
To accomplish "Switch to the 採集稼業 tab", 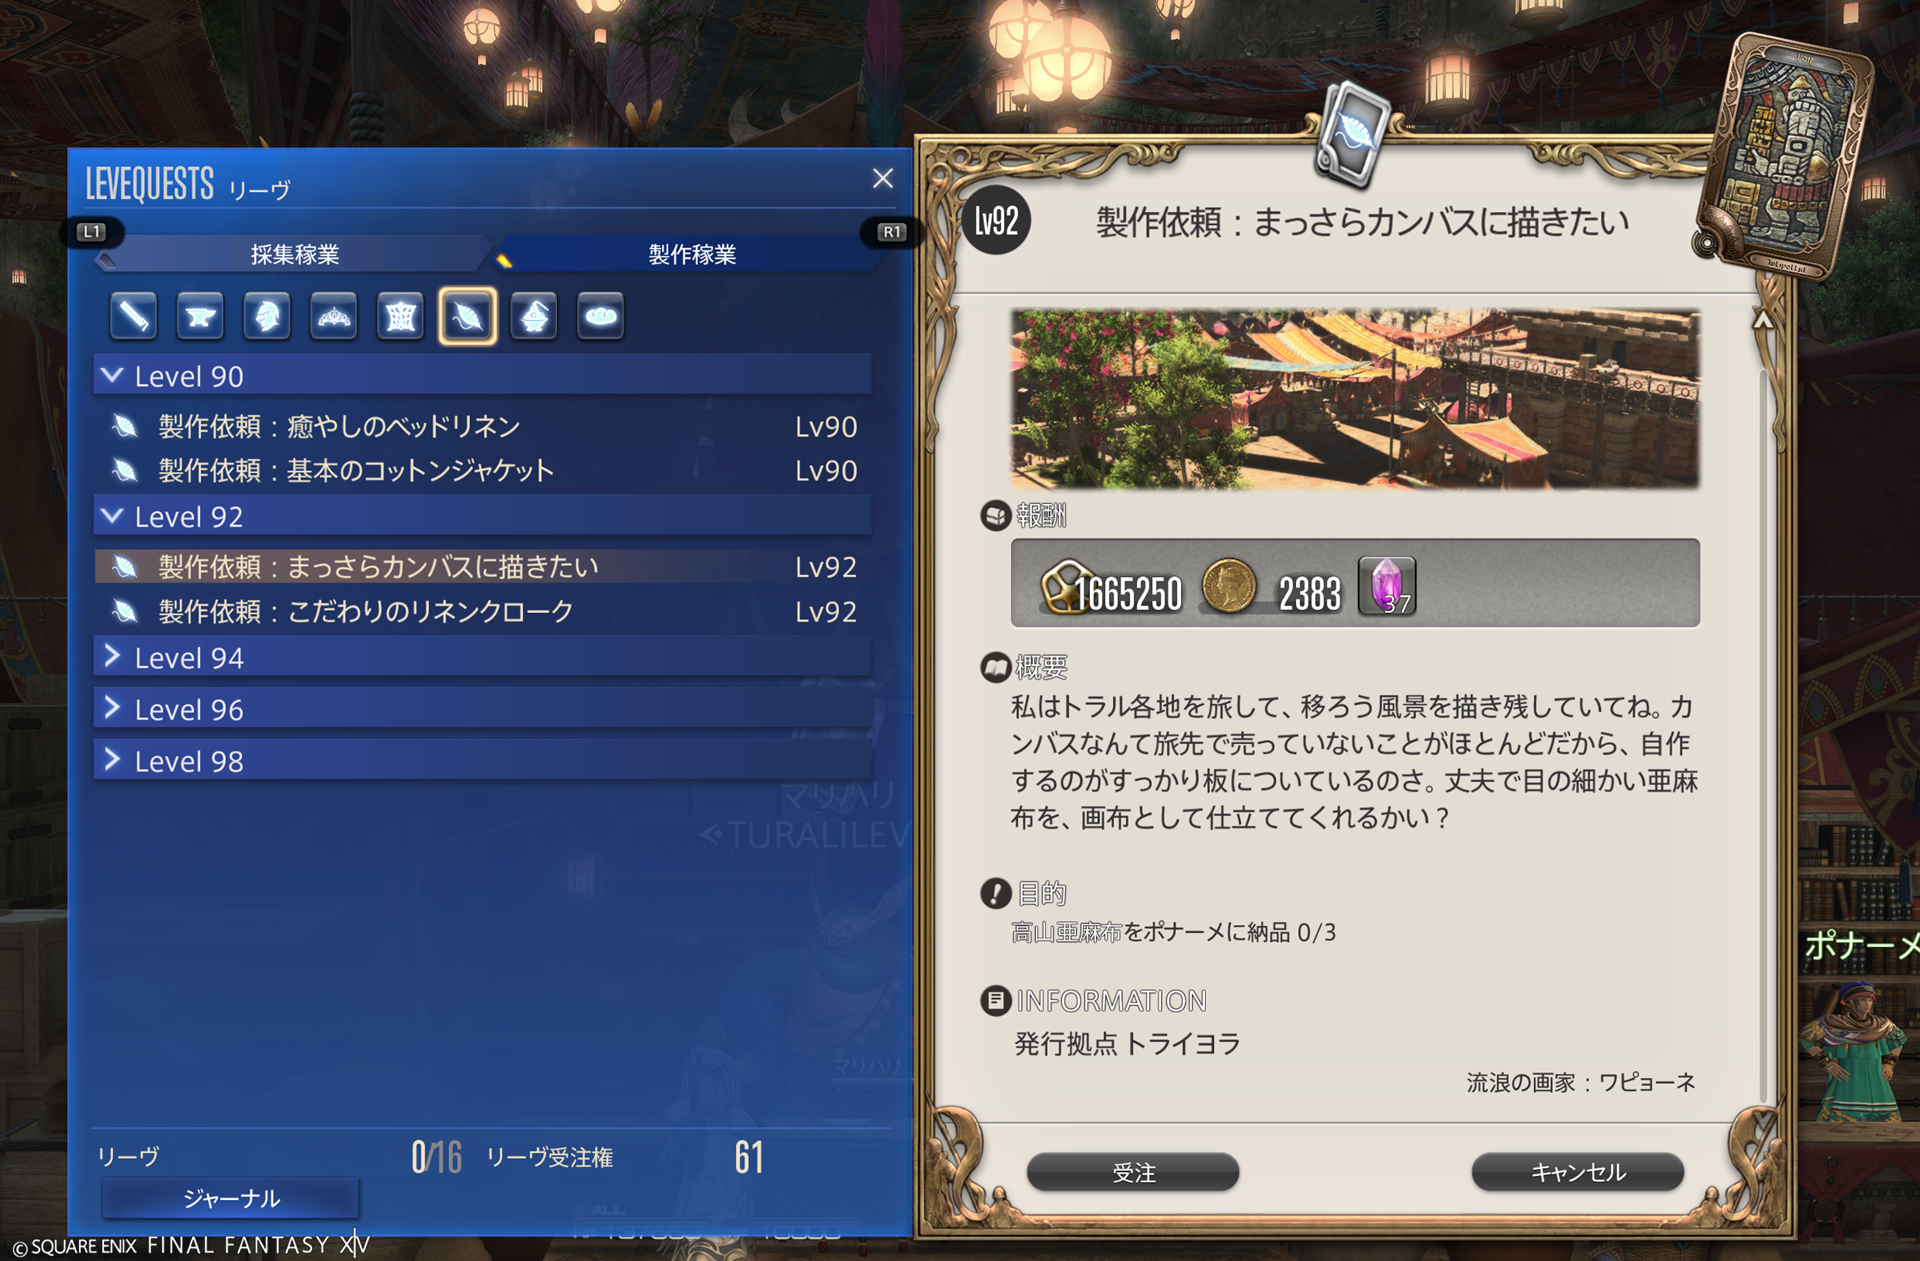I will tap(294, 254).
